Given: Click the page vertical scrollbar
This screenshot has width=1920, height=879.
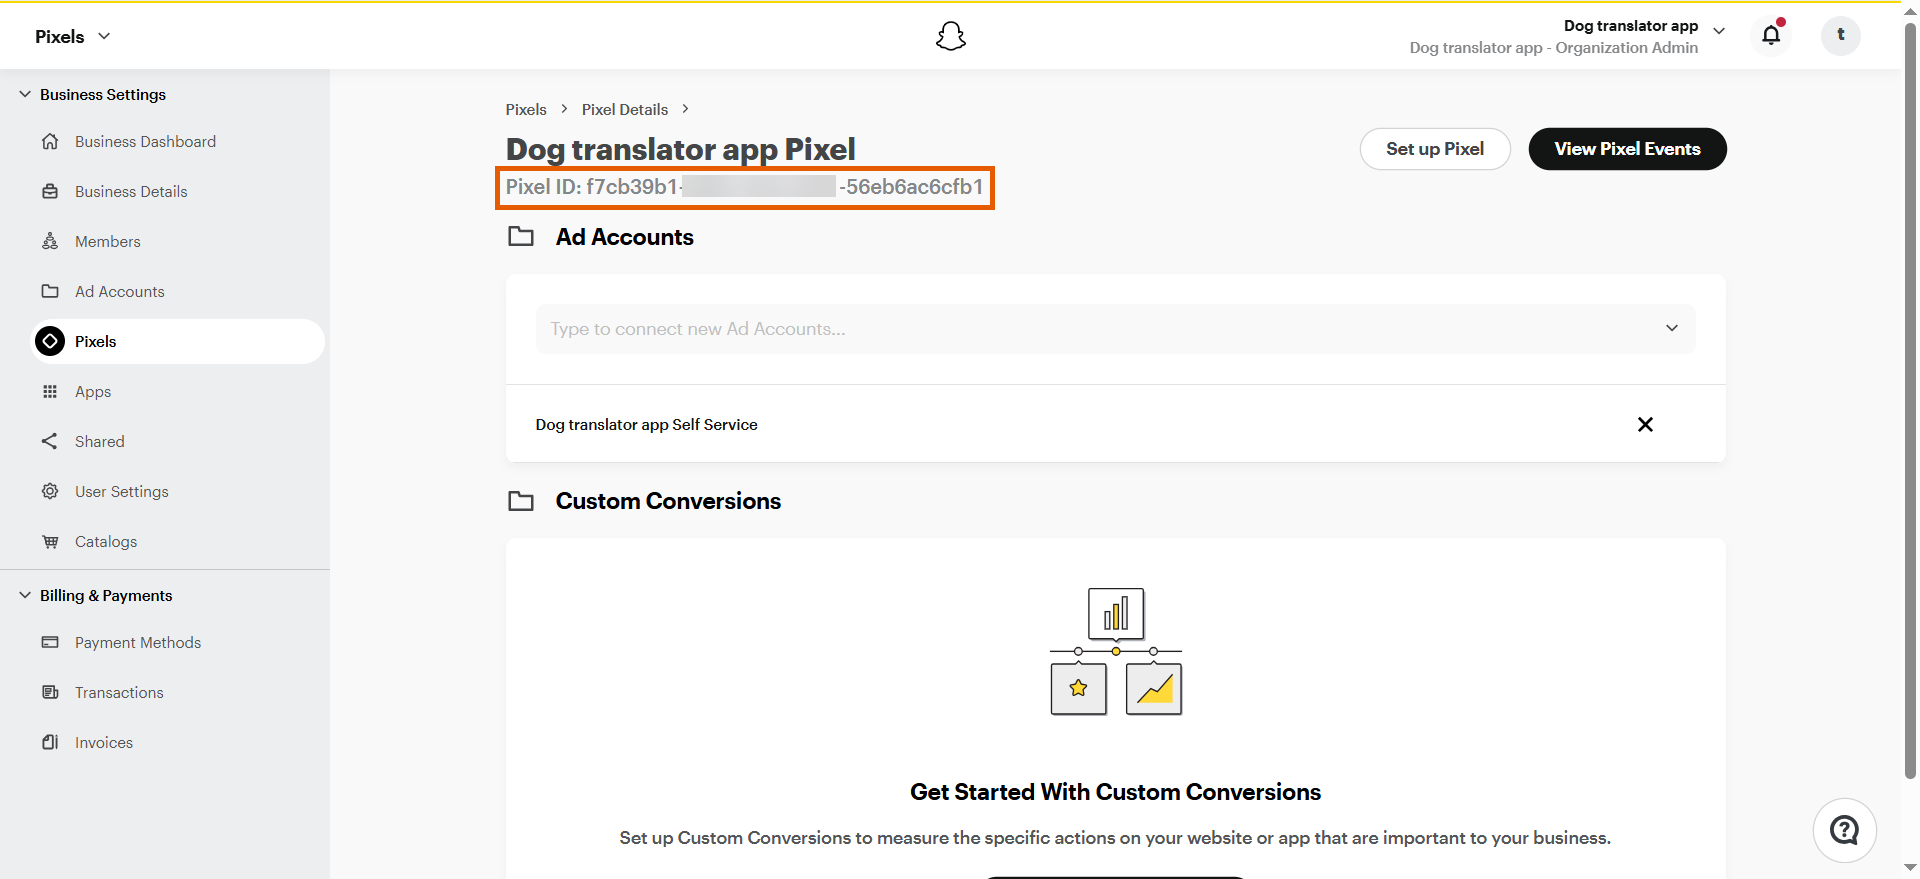Looking at the screenshot, I should 1910,400.
